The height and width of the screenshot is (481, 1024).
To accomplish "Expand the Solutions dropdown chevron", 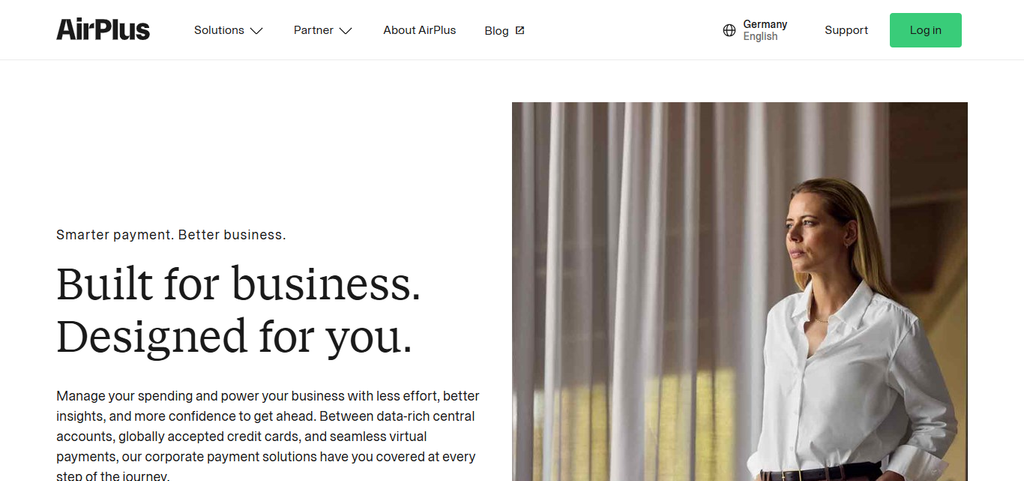I will point(257,31).
